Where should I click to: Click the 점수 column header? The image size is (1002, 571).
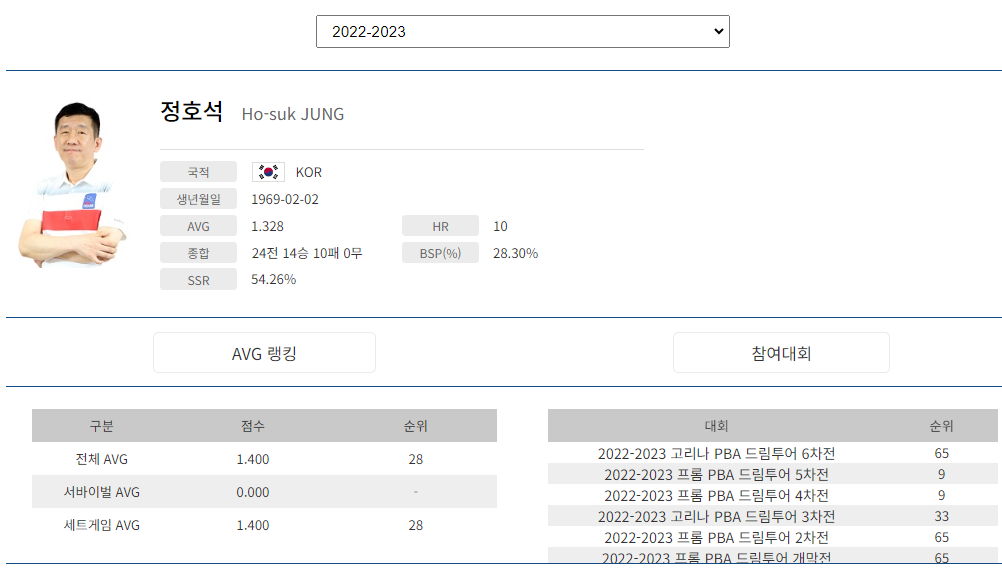(x=252, y=426)
